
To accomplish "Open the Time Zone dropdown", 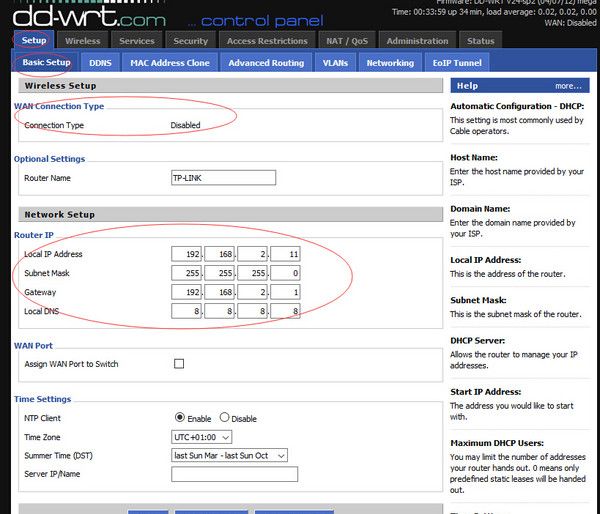I will point(201,437).
